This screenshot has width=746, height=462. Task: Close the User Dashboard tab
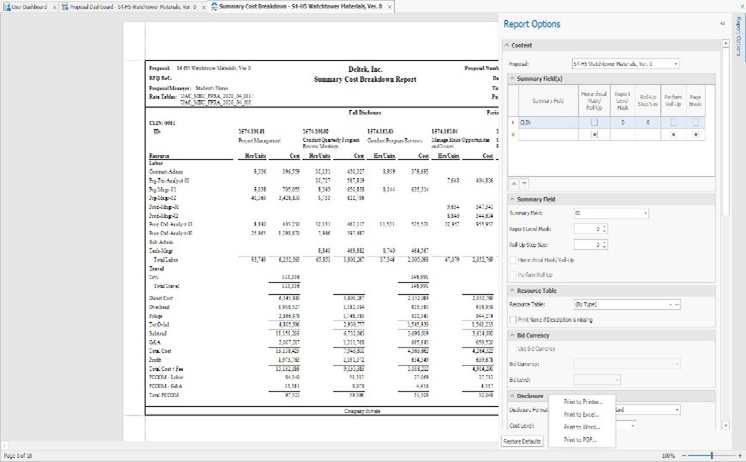tap(54, 7)
